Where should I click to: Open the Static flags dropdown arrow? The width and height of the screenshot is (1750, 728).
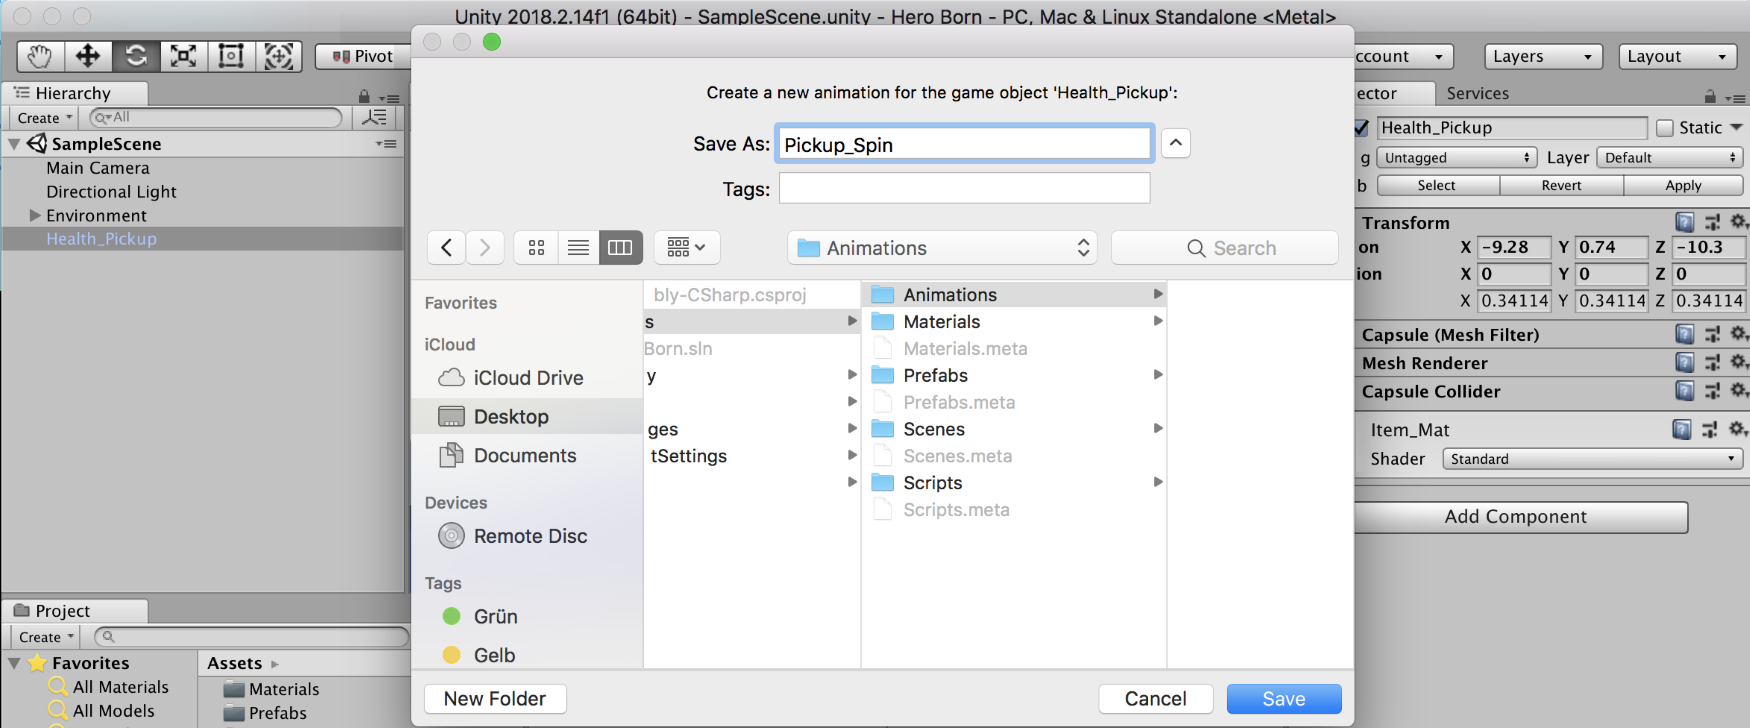coord(1736,128)
